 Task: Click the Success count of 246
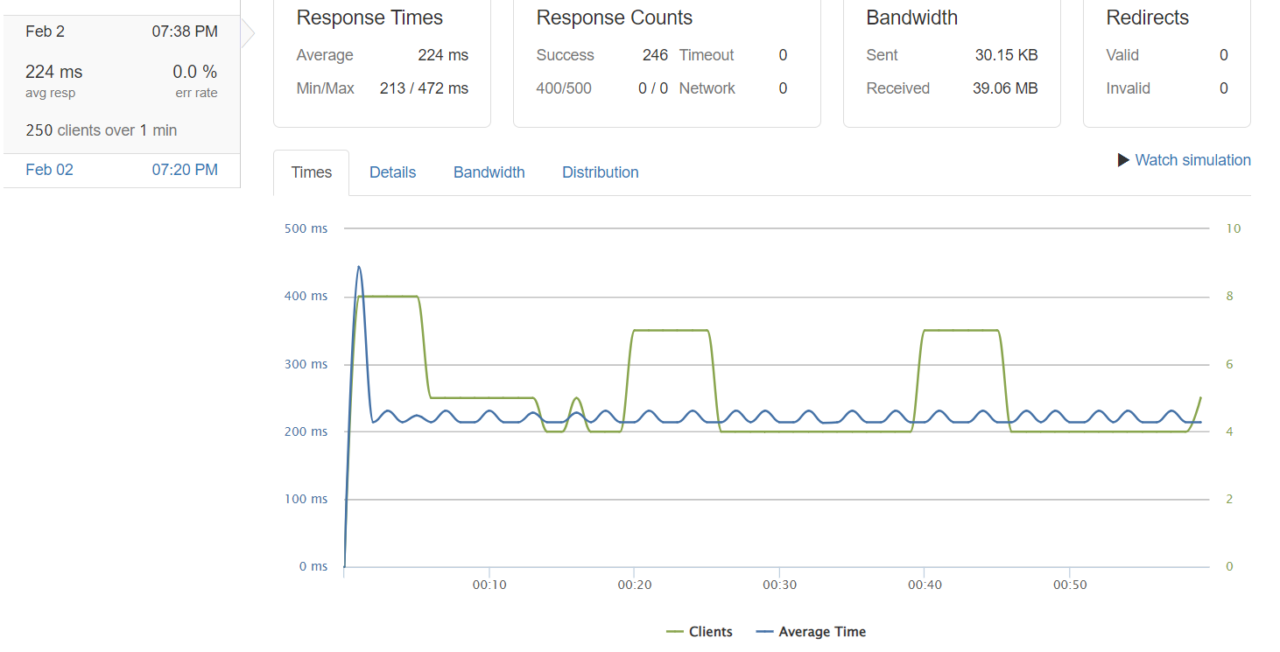(655, 55)
